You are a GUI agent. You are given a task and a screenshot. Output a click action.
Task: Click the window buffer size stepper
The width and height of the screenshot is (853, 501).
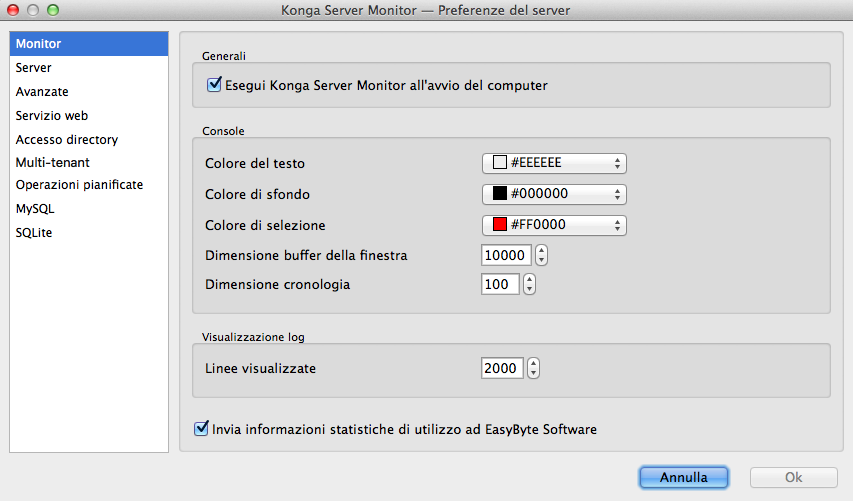[x=541, y=255]
